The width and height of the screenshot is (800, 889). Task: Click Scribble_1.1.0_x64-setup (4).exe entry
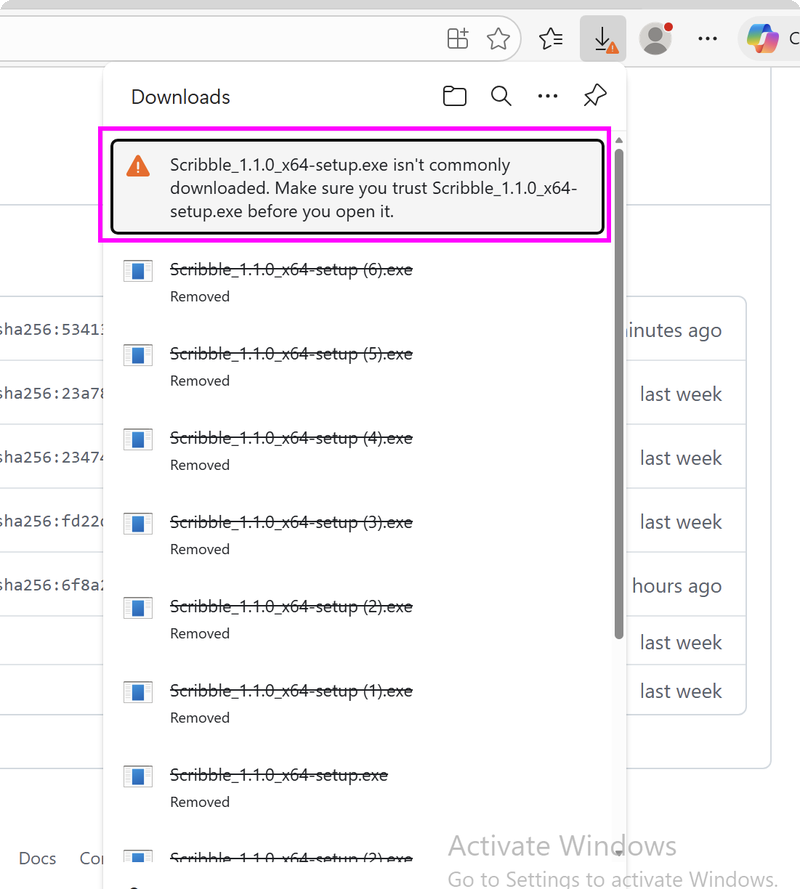coord(291,438)
